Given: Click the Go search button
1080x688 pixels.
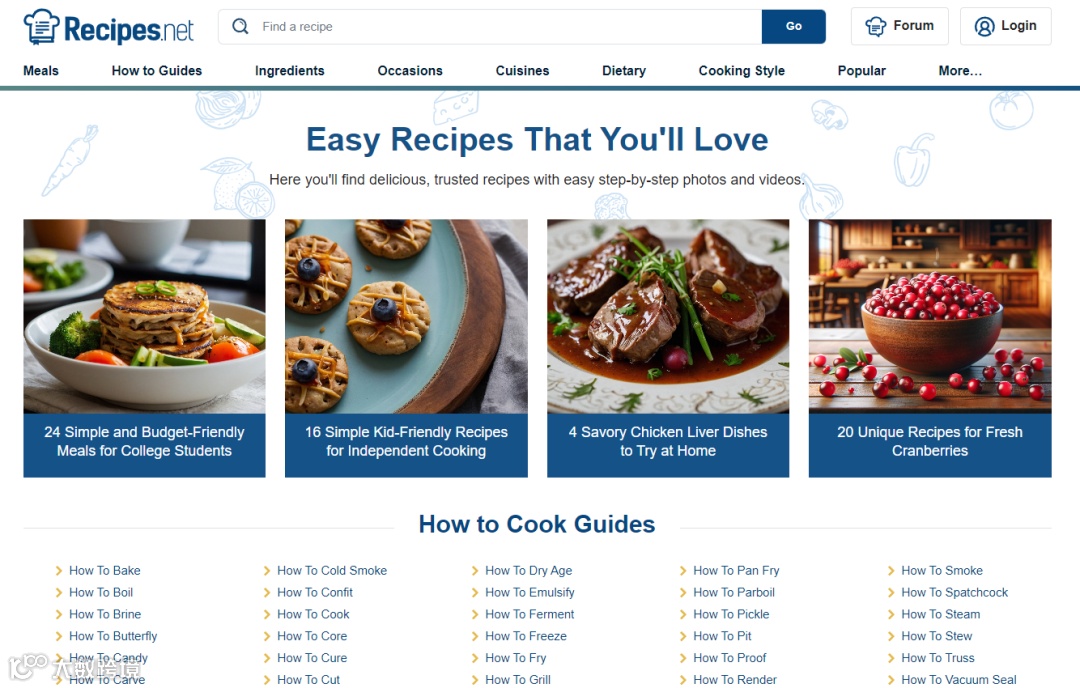Looking at the screenshot, I should [793, 26].
